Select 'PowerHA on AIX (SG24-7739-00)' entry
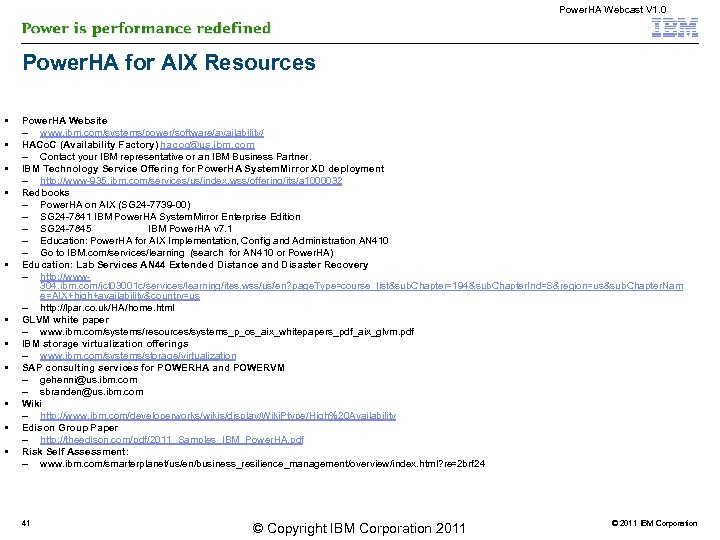This screenshot has height=540, width=720. (115, 205)
